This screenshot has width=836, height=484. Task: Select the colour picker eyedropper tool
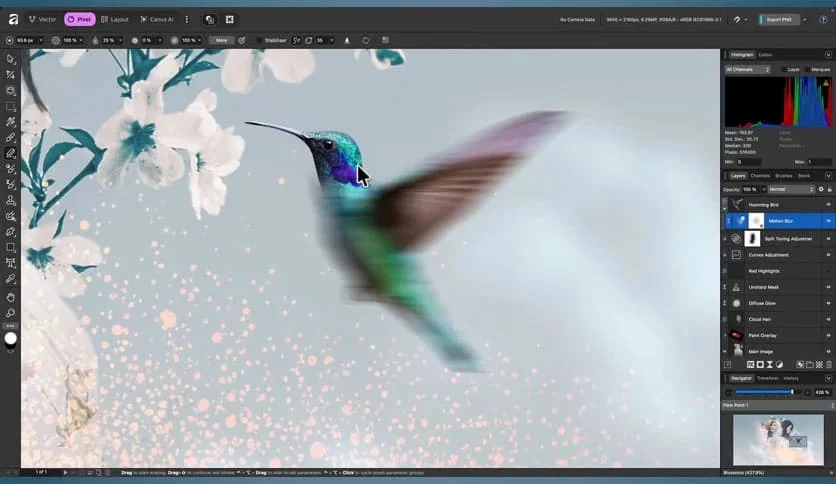(x=11, y=279)
